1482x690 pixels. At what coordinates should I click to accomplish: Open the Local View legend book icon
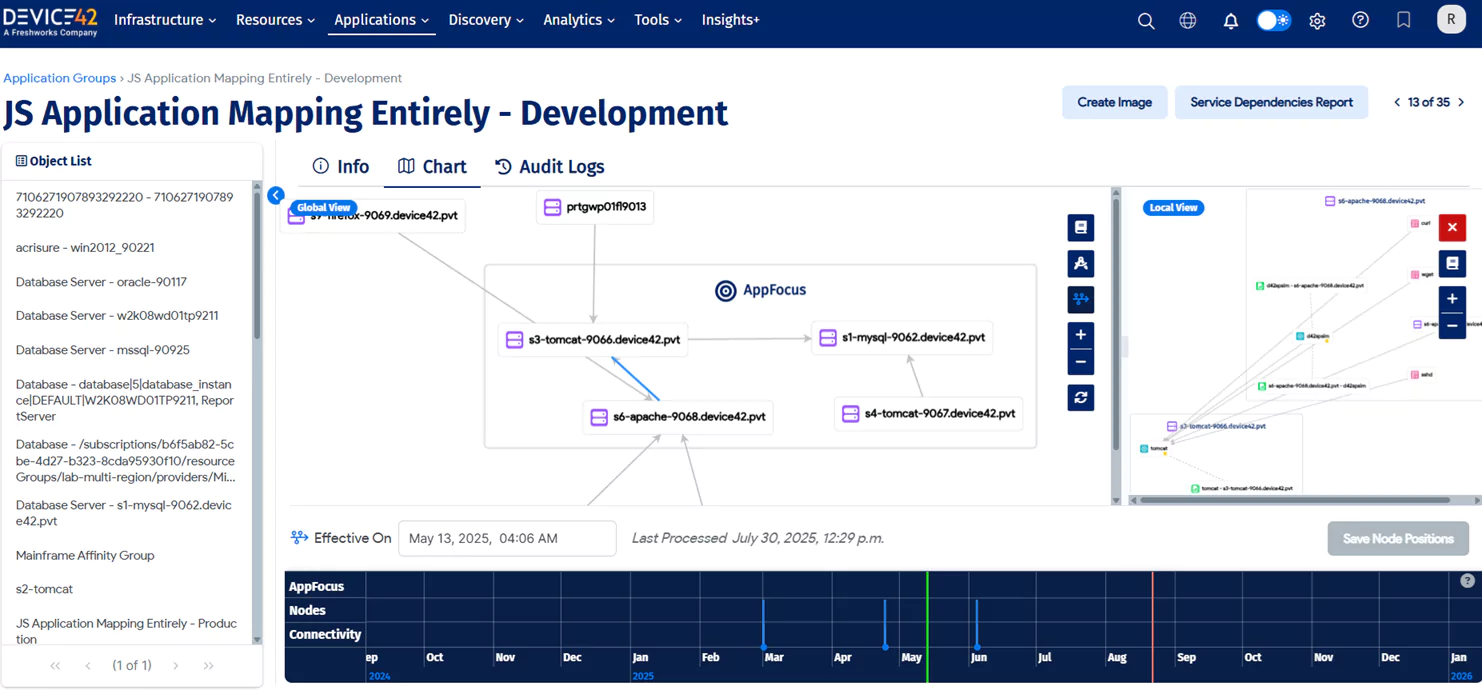coord(1452,264)
